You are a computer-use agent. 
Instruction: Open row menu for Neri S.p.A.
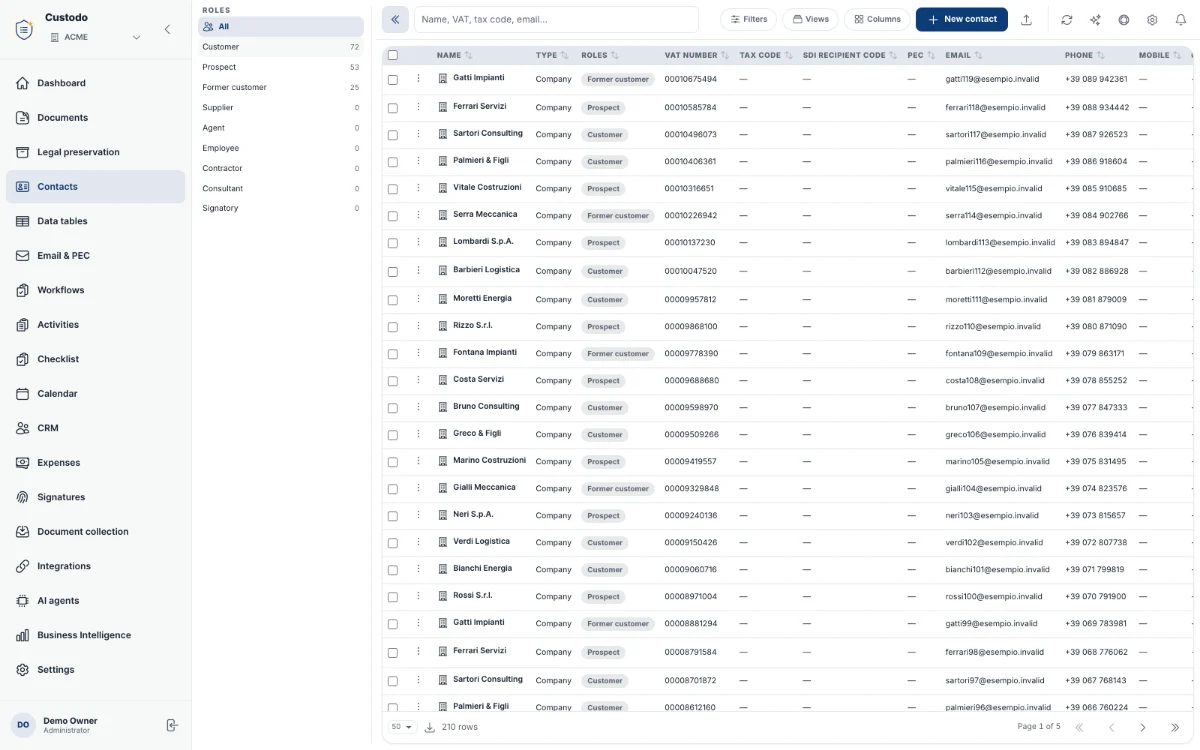[419, 515]
